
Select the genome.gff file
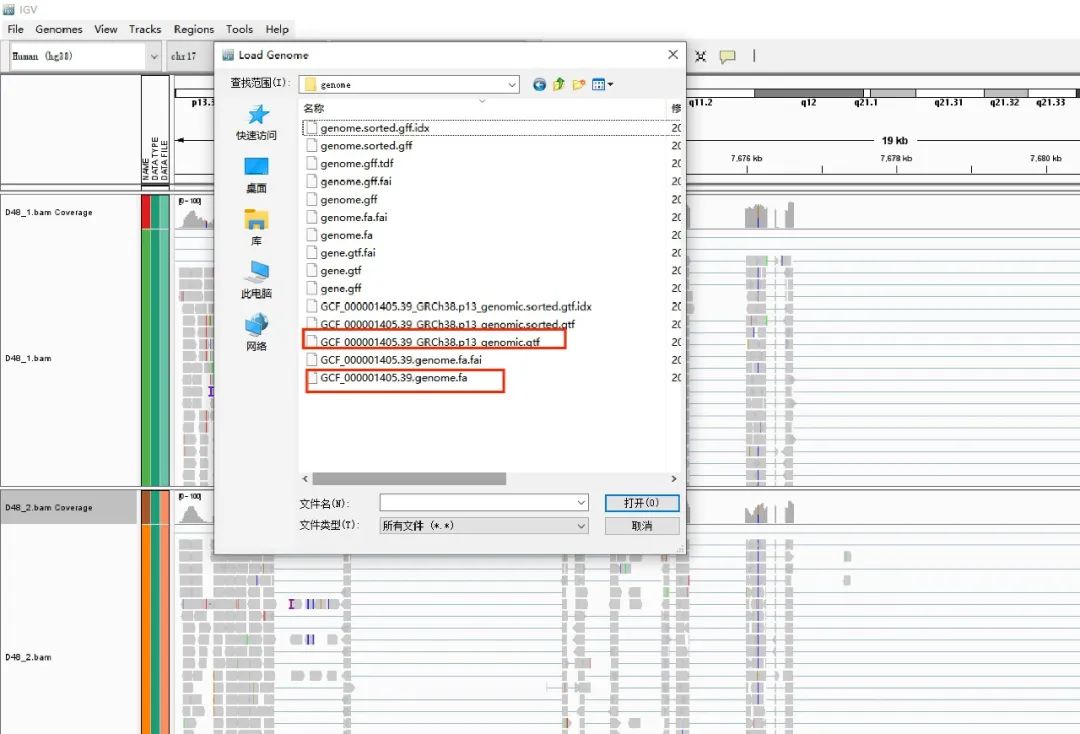tap(349, 199)
